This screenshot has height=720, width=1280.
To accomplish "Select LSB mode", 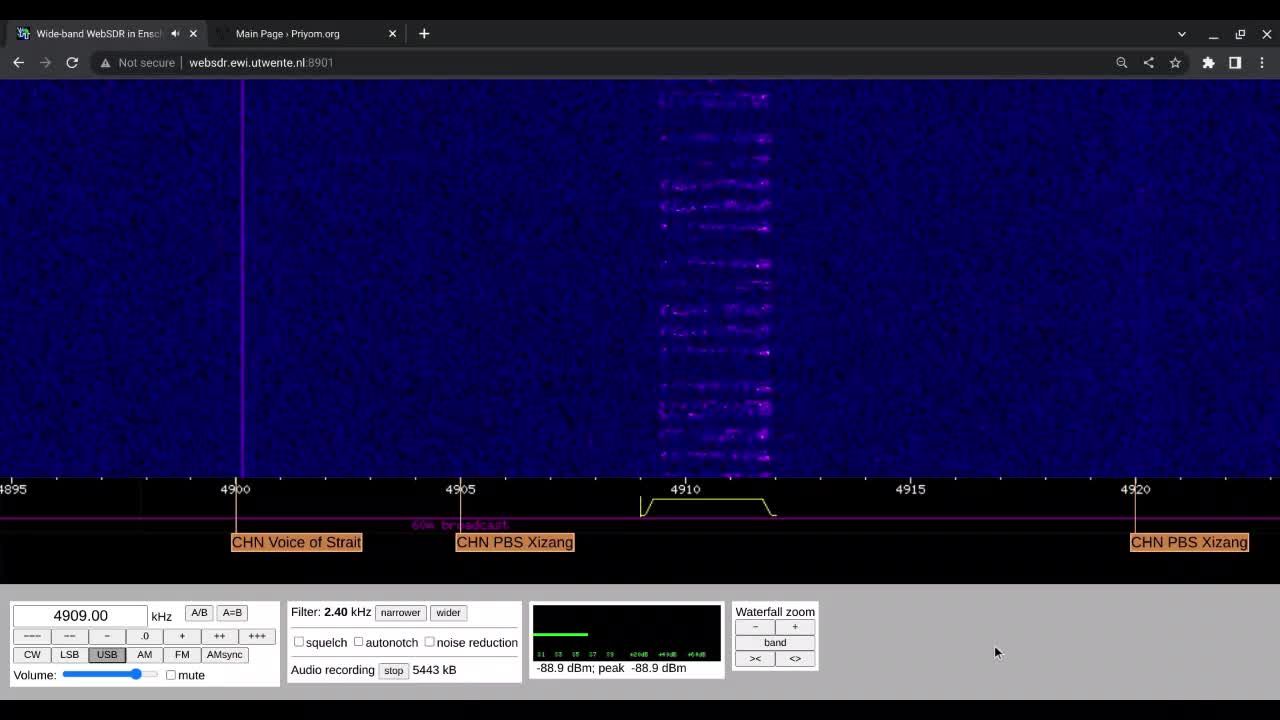I will pyautogui.click(x=69, y=655).
